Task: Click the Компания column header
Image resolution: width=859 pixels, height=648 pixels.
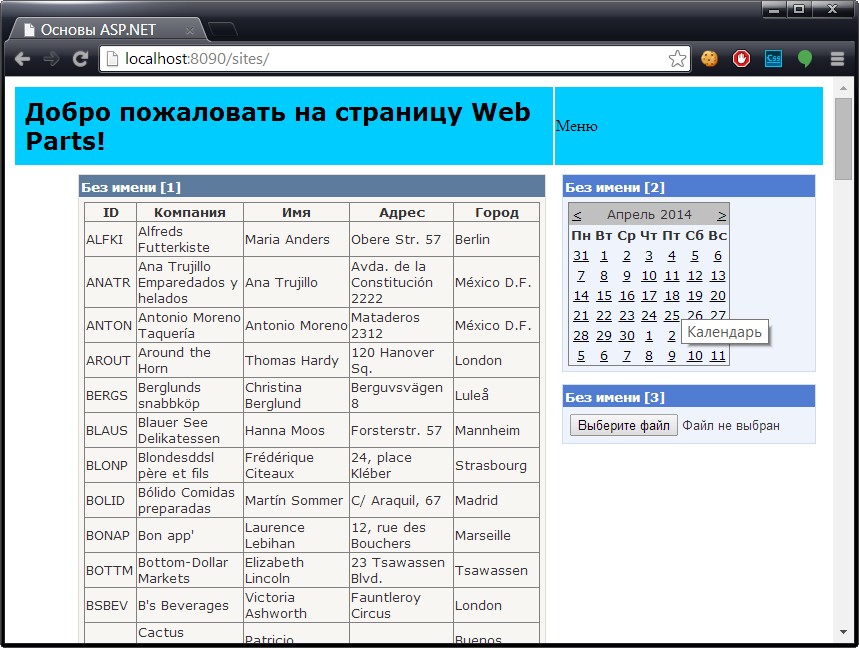Action: click(x=190, y=213)
